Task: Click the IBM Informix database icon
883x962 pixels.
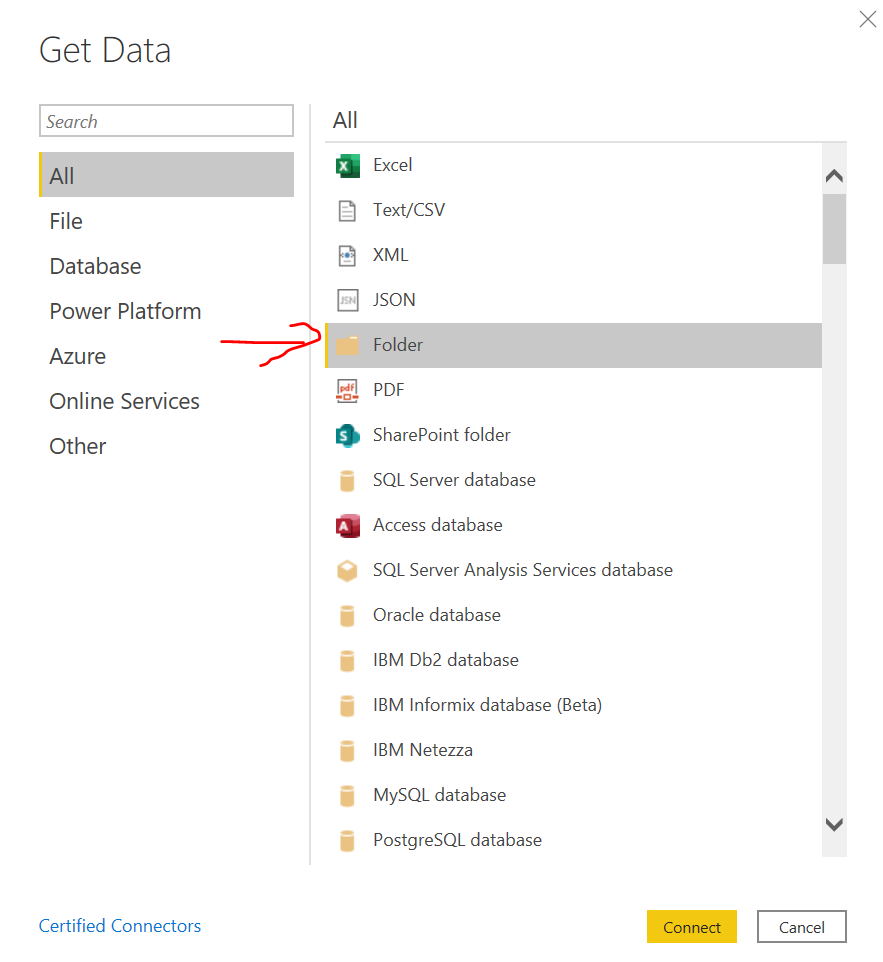Action: click(347, 706)
